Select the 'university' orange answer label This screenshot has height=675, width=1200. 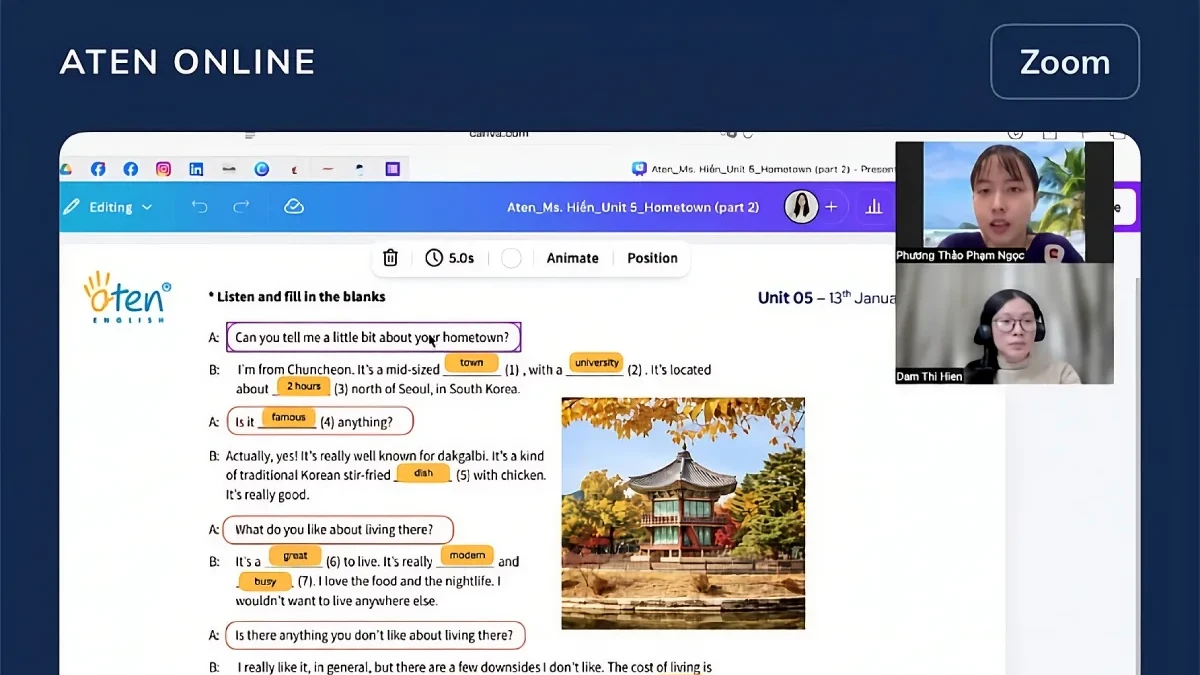(597, 362)
